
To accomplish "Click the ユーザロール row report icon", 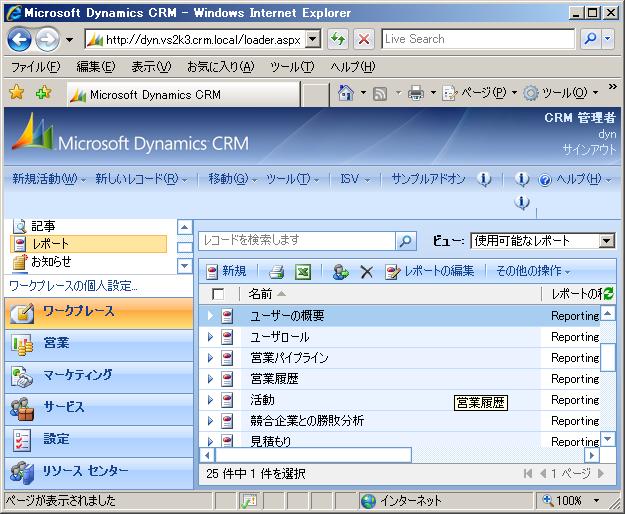I will point(227,337).
